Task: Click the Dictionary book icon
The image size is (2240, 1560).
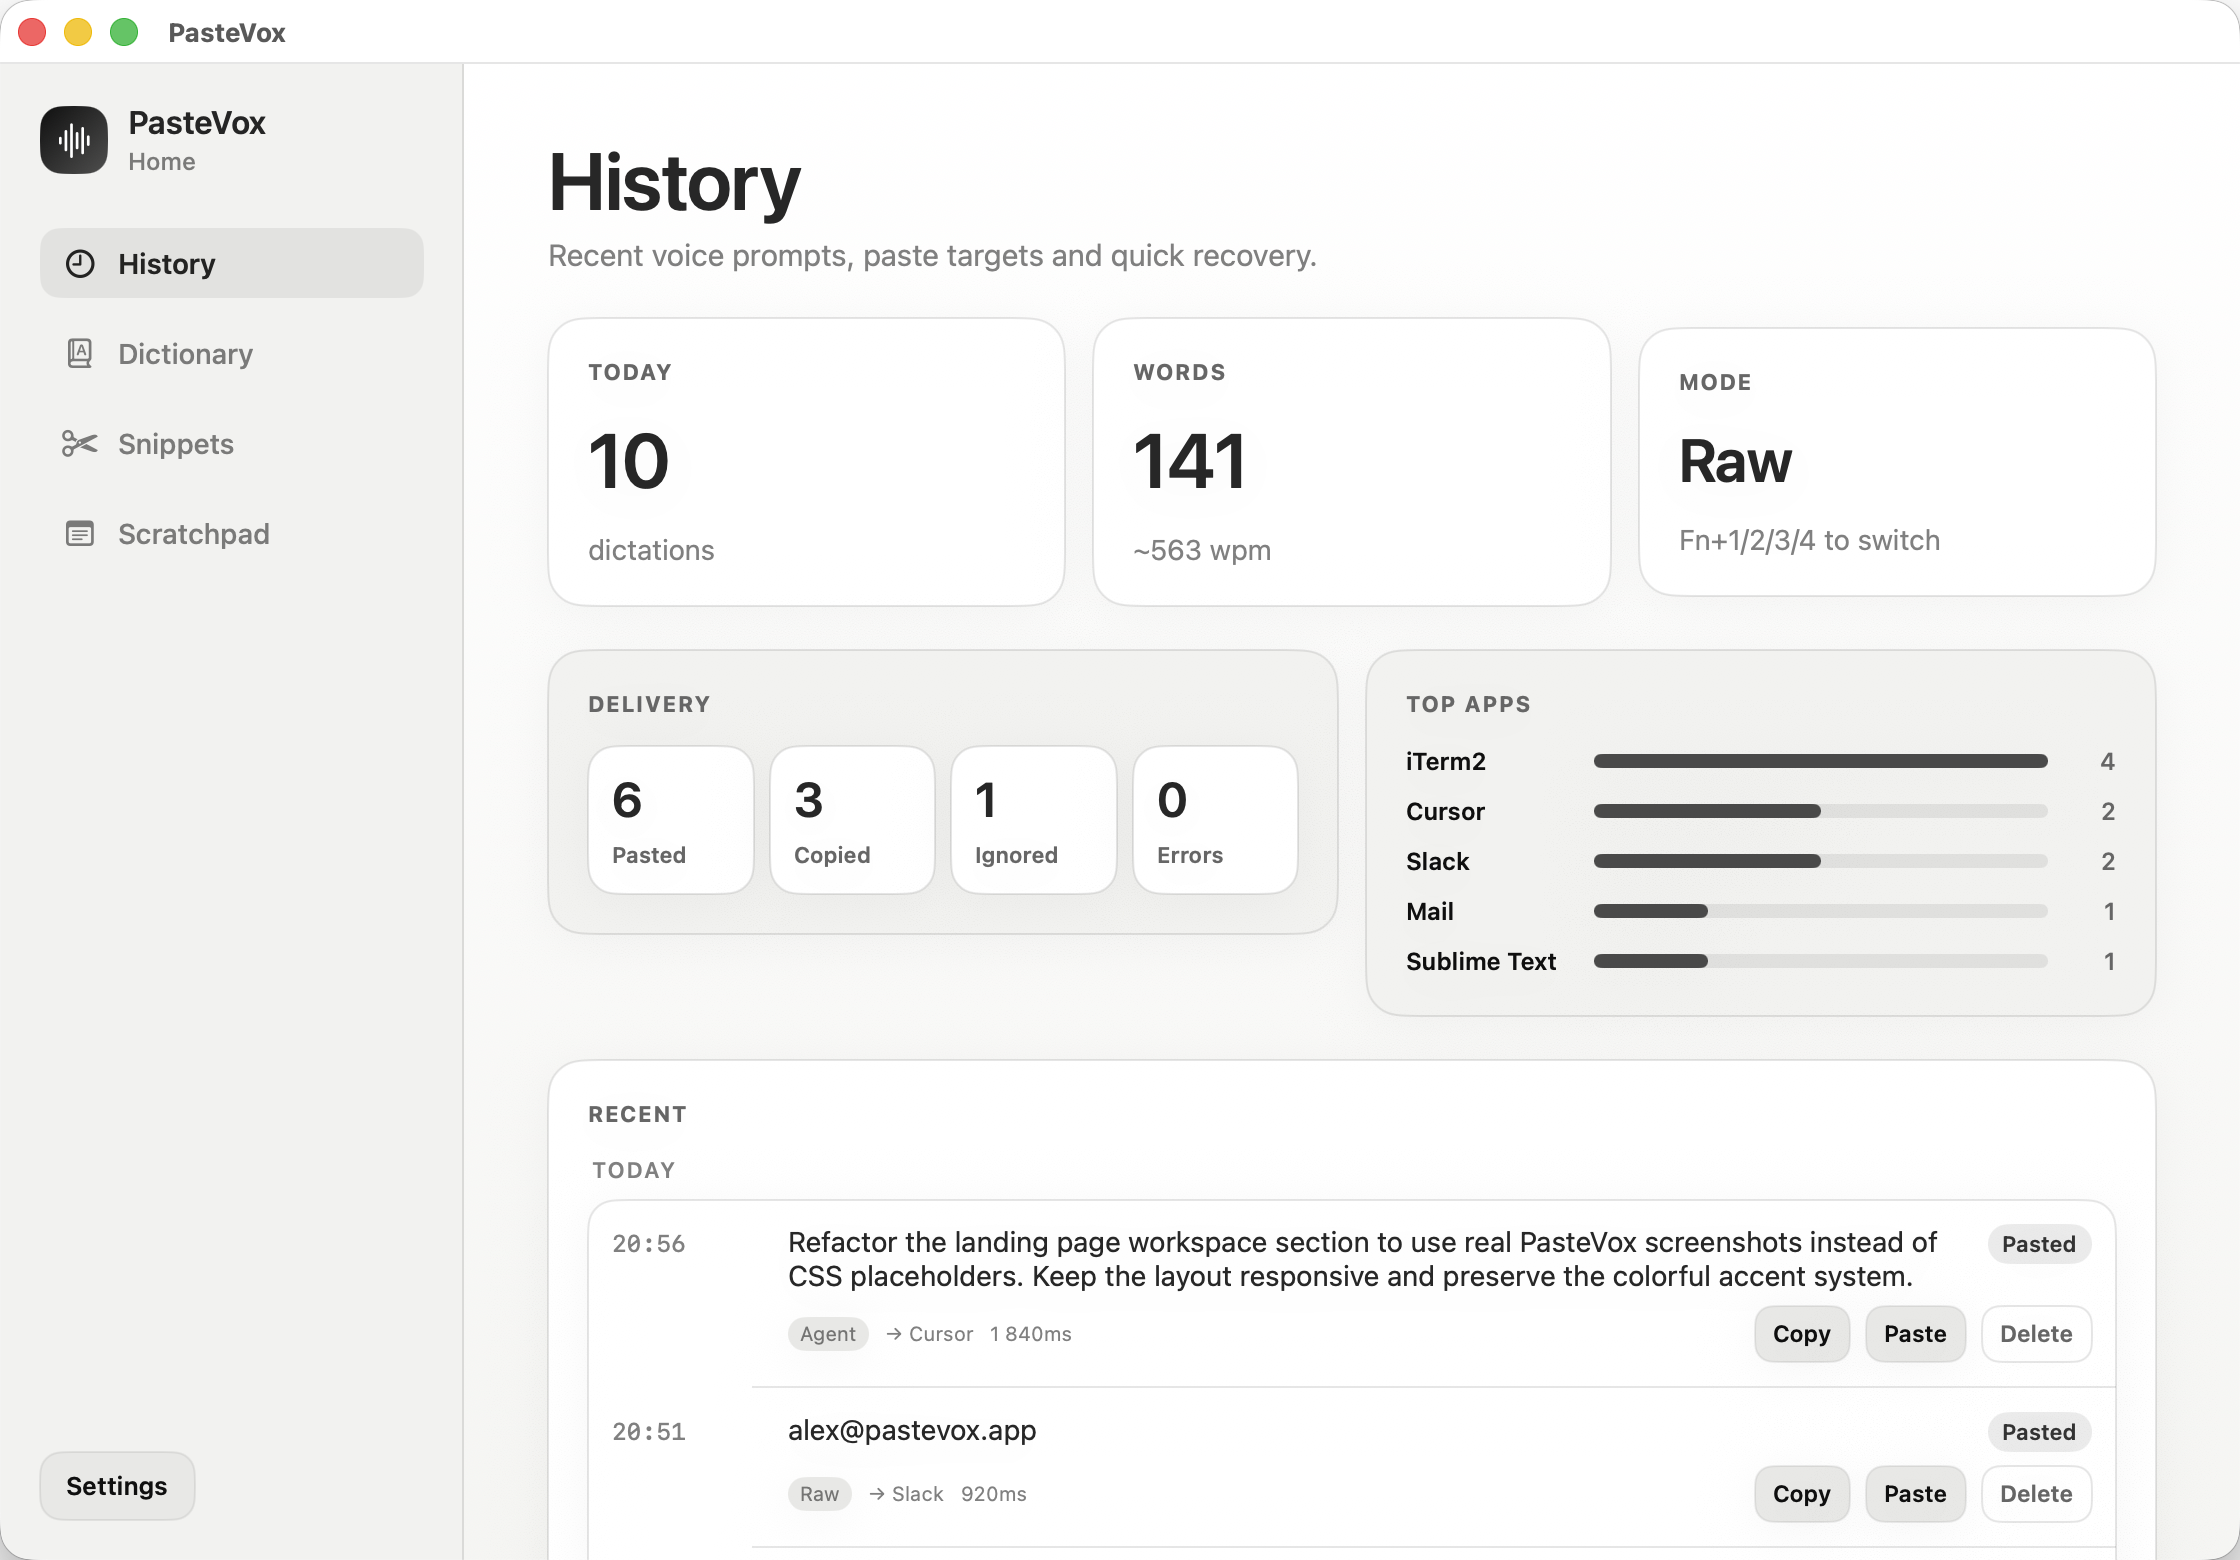Action: point(80,353)
